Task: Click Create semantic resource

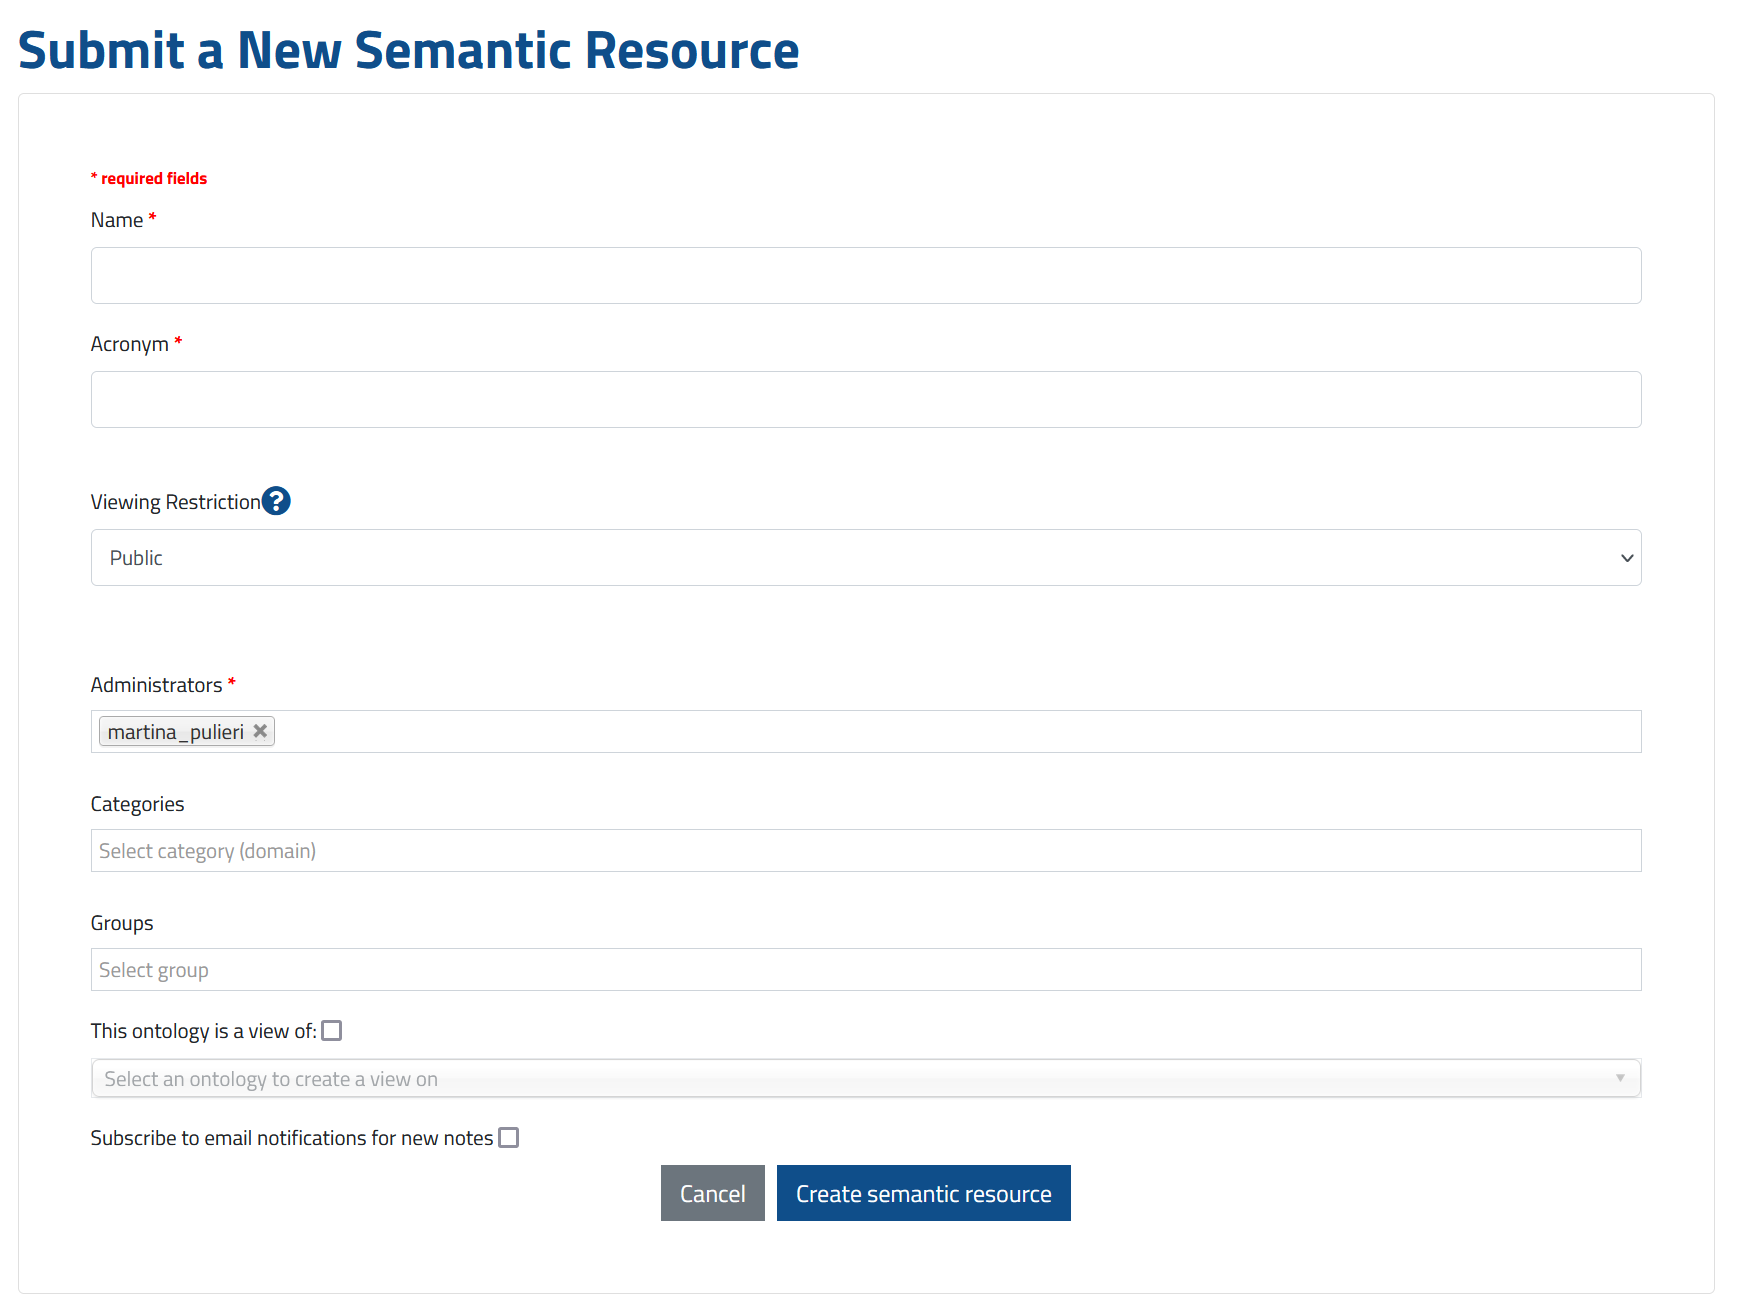Action: point(923,1192)
